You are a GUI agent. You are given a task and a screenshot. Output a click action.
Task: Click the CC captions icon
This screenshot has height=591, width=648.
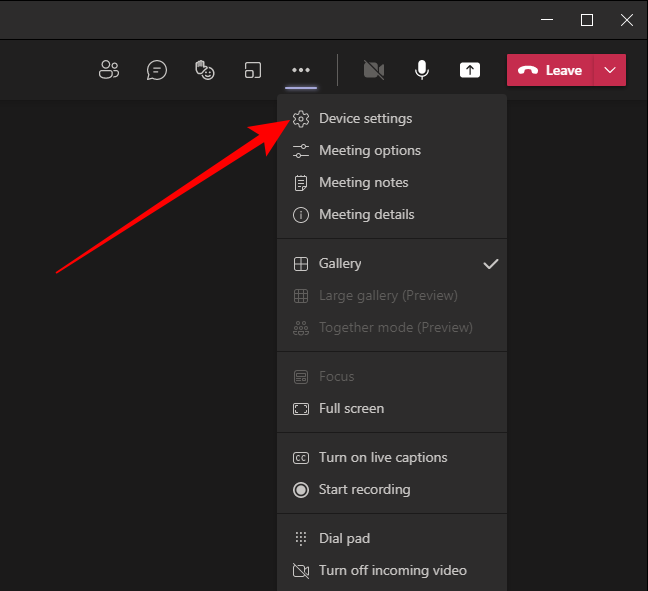[301, 458]
